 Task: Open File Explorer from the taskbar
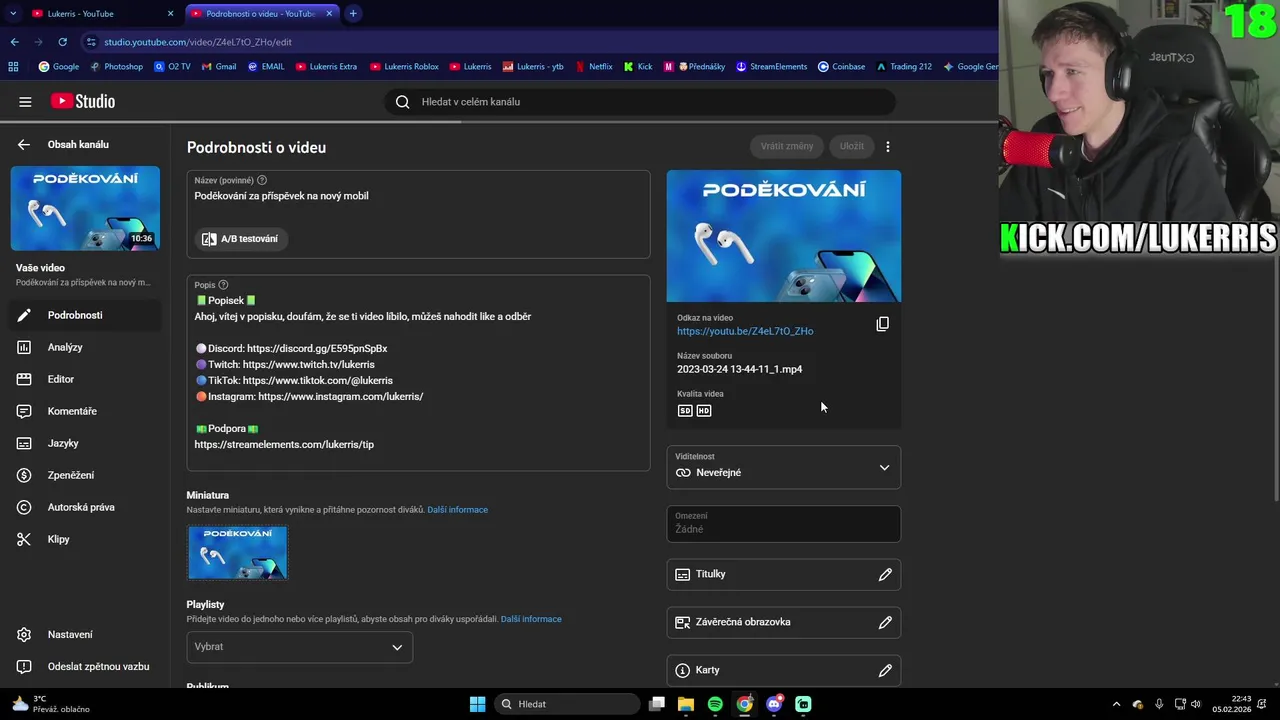point(686,704)
